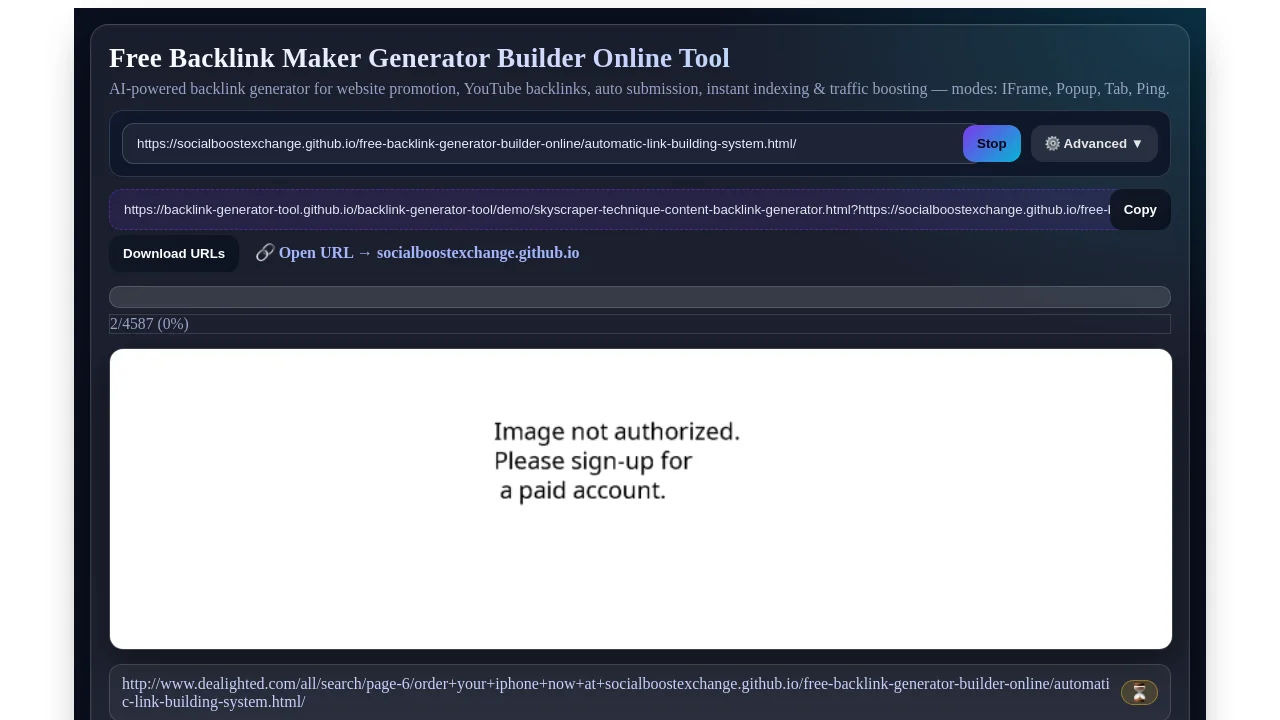Click the AI-powered backlink generator description
The width and height of the screenshot is (1280, 720).
639,89
